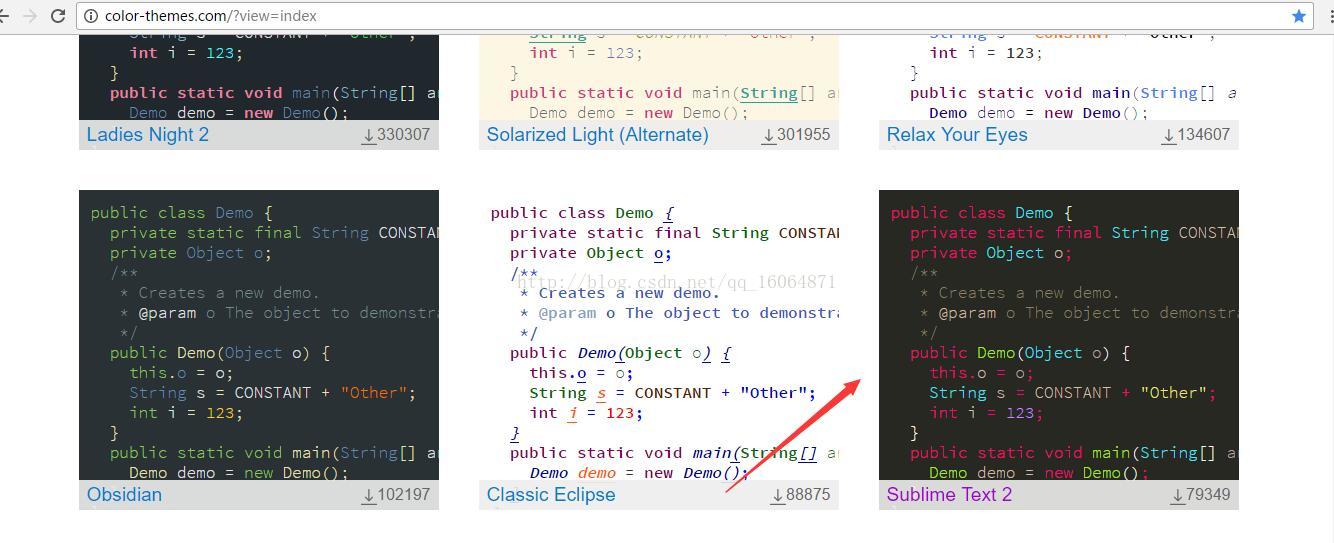Viewport: 1334px width, 543px height.
Task: Click the browser back arrow
Action: [x=4, y=16]
